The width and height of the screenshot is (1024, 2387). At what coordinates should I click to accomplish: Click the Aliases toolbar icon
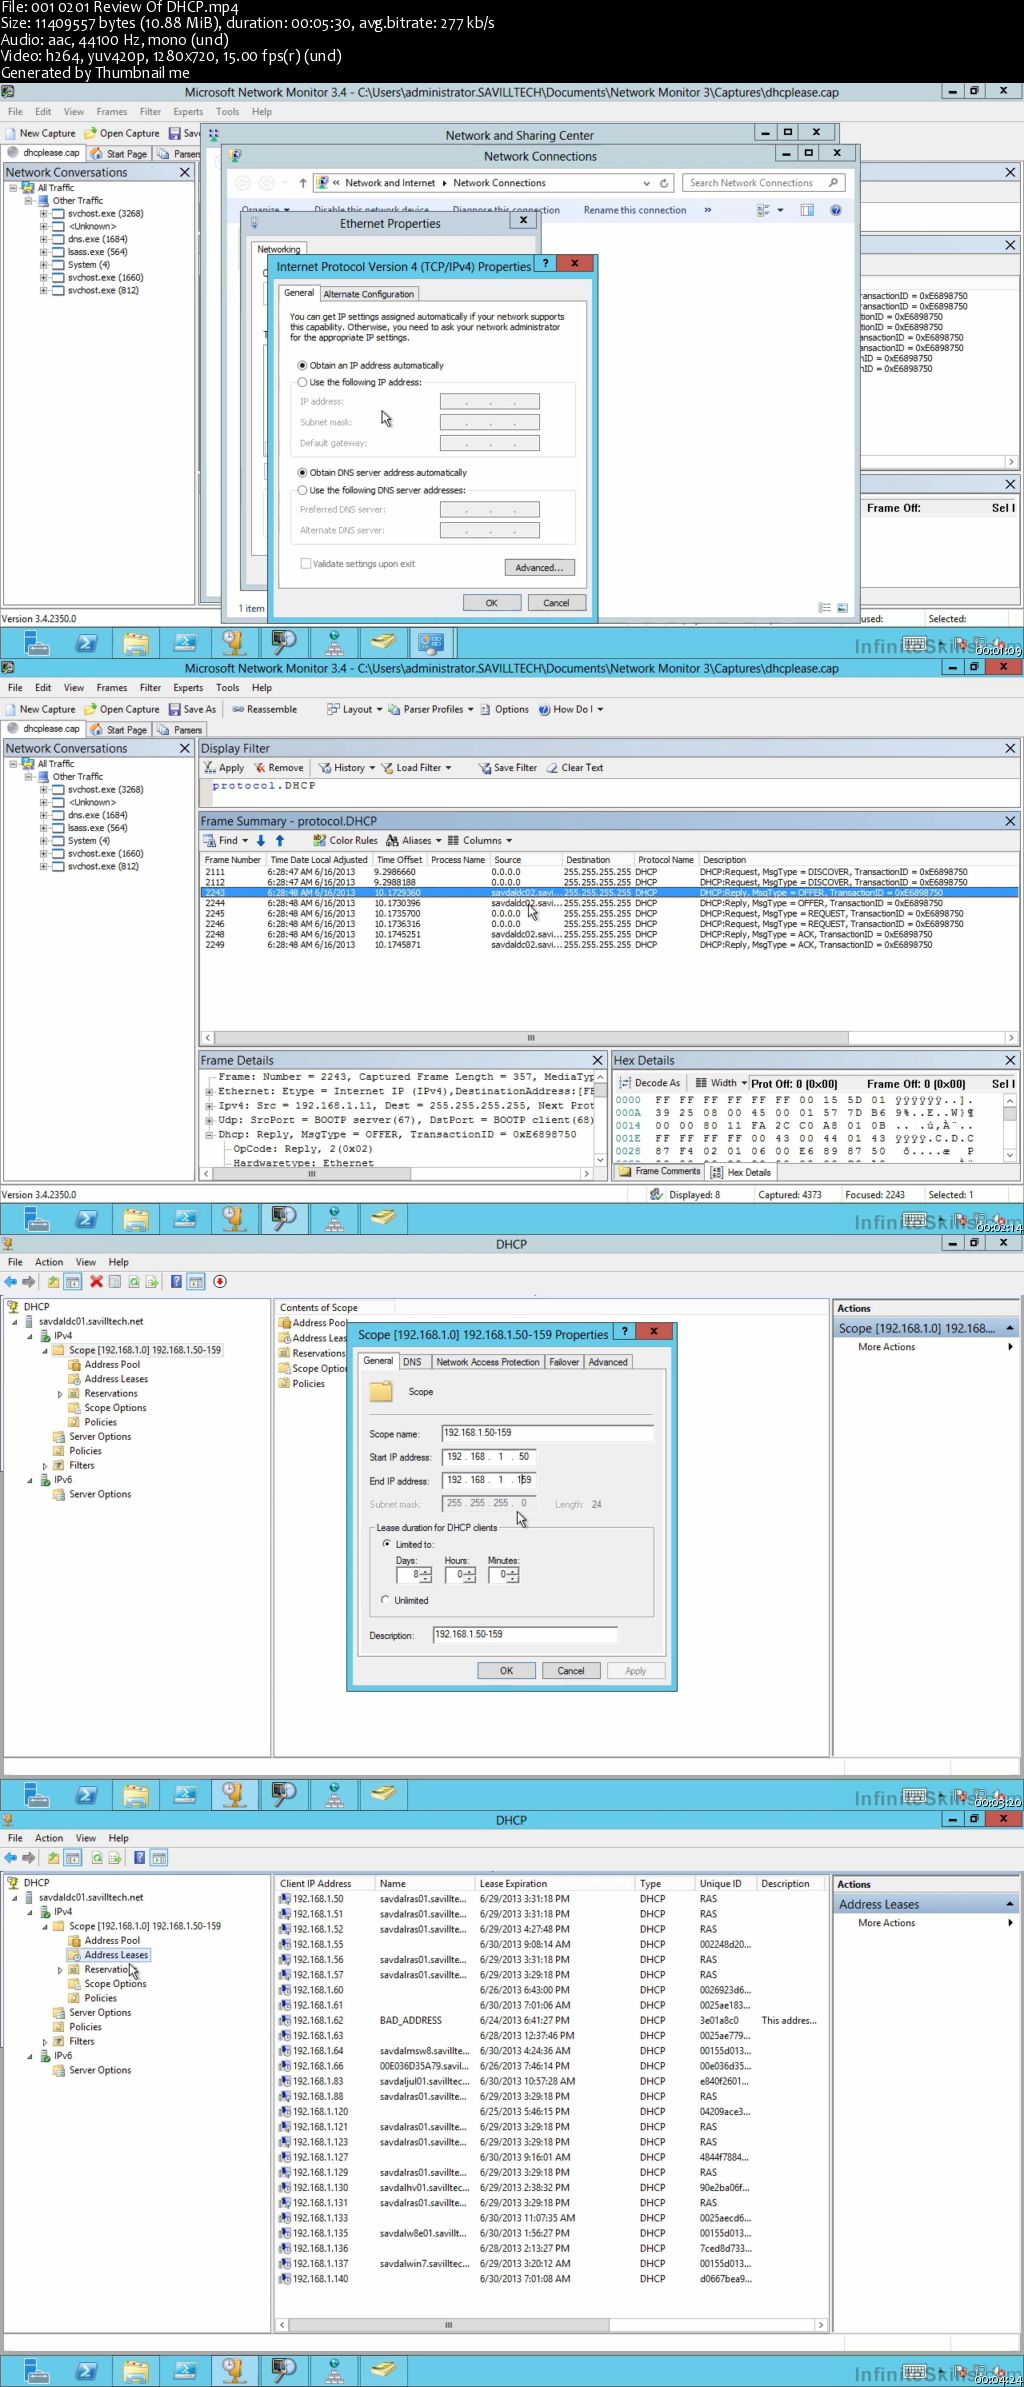click(x=393, y=840)
